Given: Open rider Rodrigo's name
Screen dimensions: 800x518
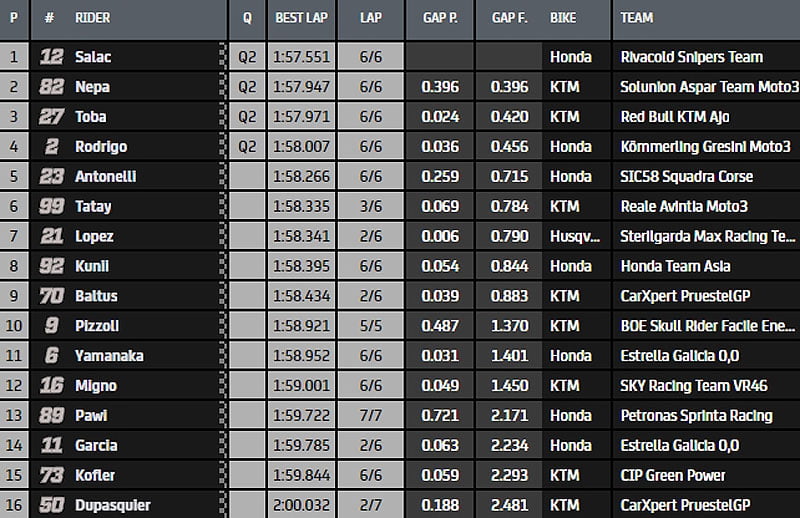Looking at the screenshot, I should [x=101, y=147].
